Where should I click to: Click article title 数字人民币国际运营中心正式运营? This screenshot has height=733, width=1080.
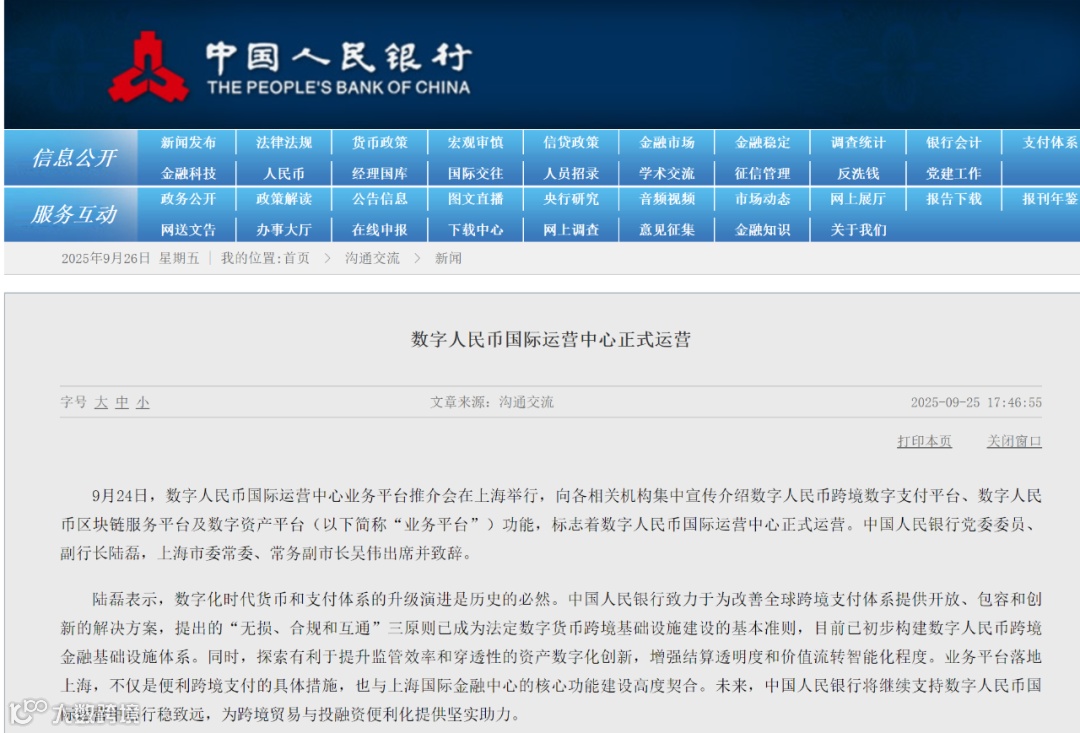pos(551,340)
